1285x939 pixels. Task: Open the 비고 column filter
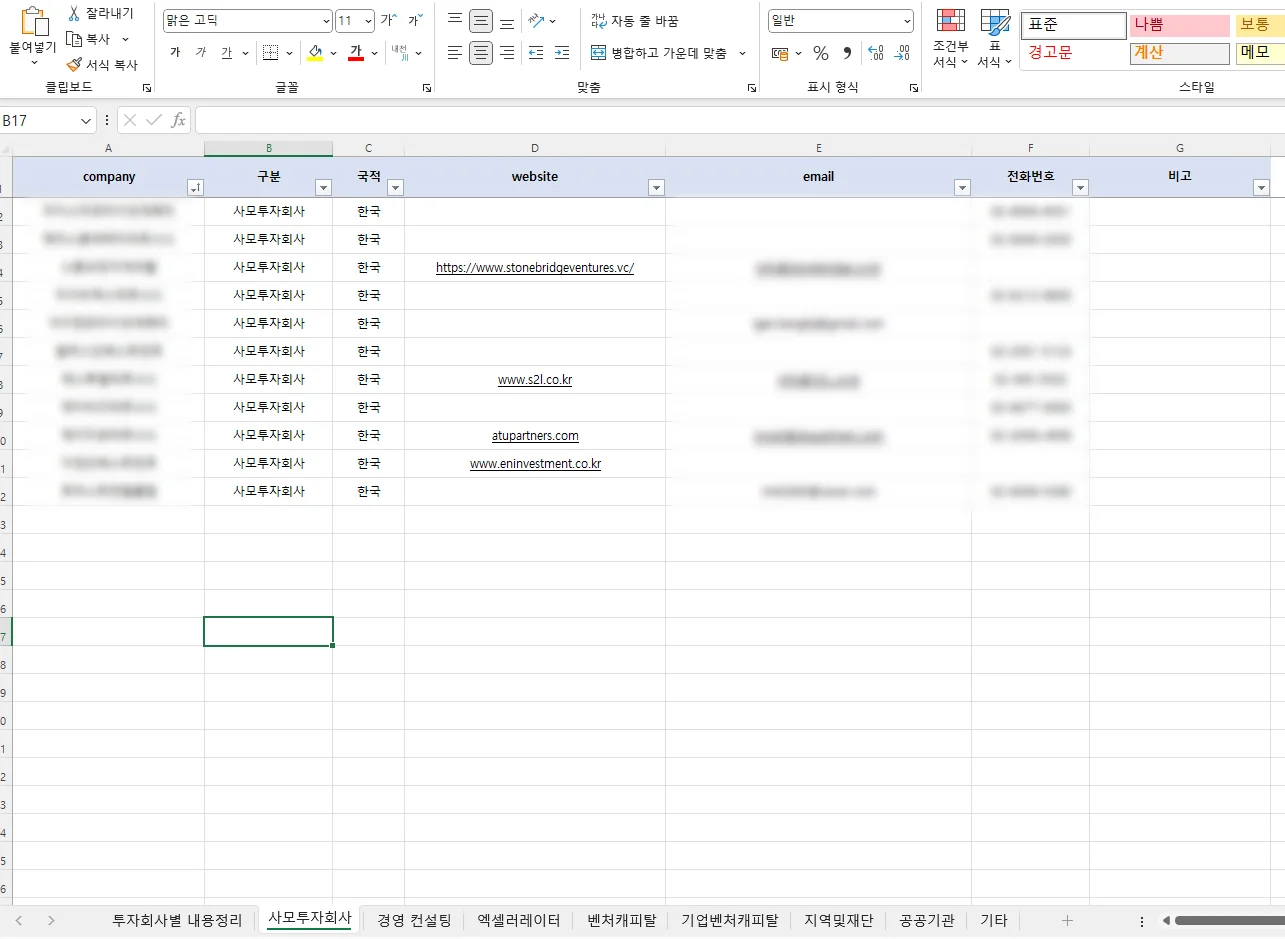(1261, 187)
